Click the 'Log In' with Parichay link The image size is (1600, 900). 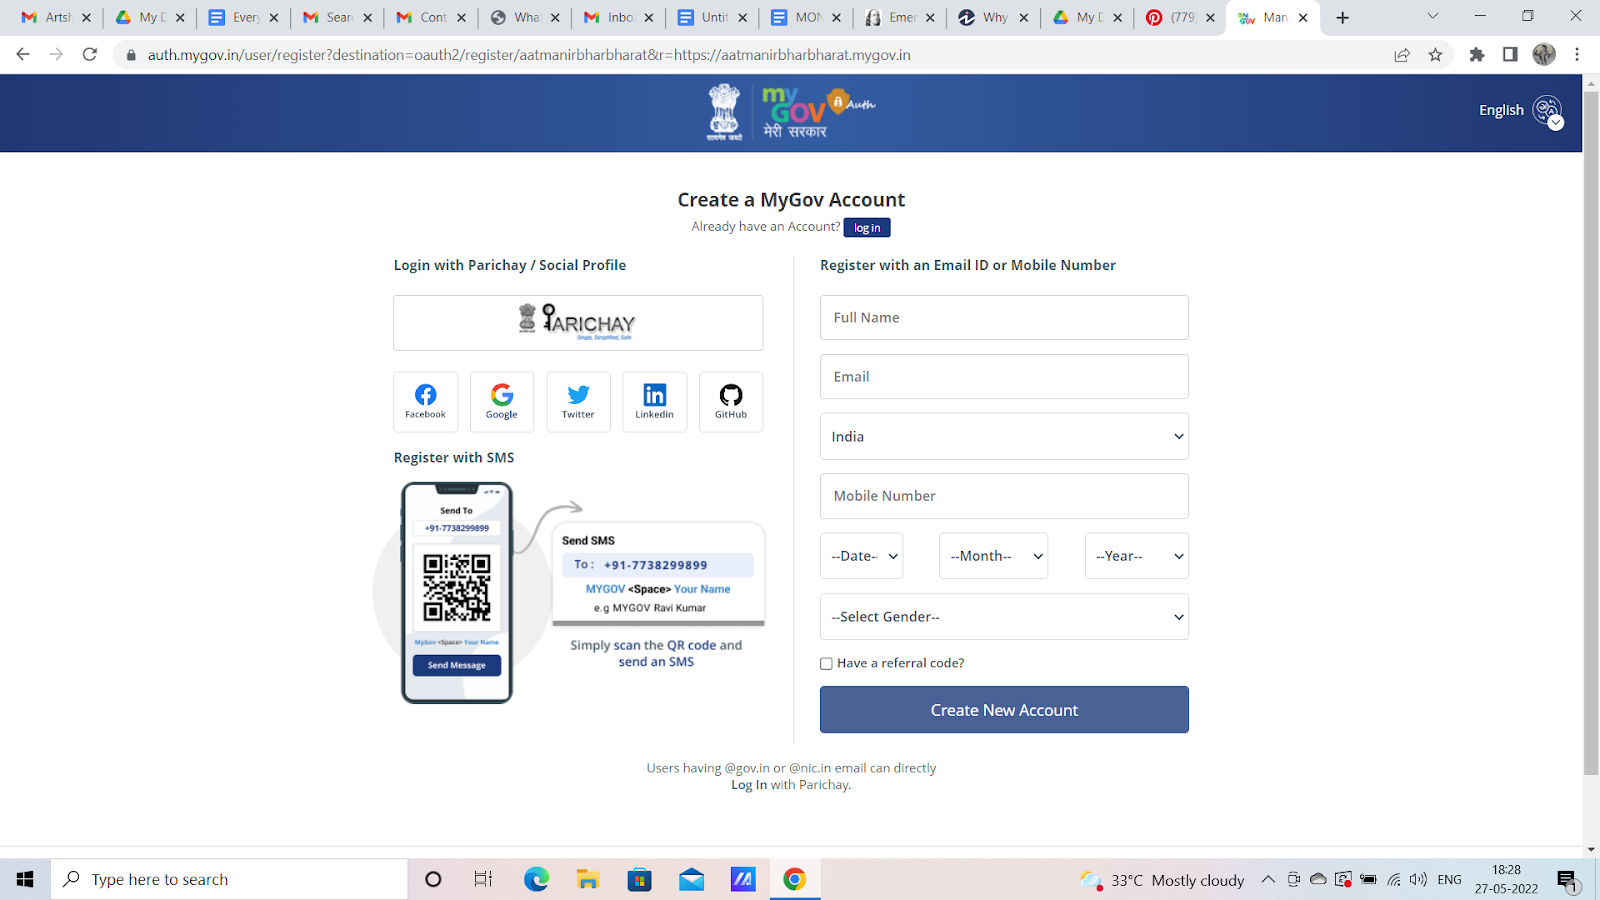click(x=749, y=785)
